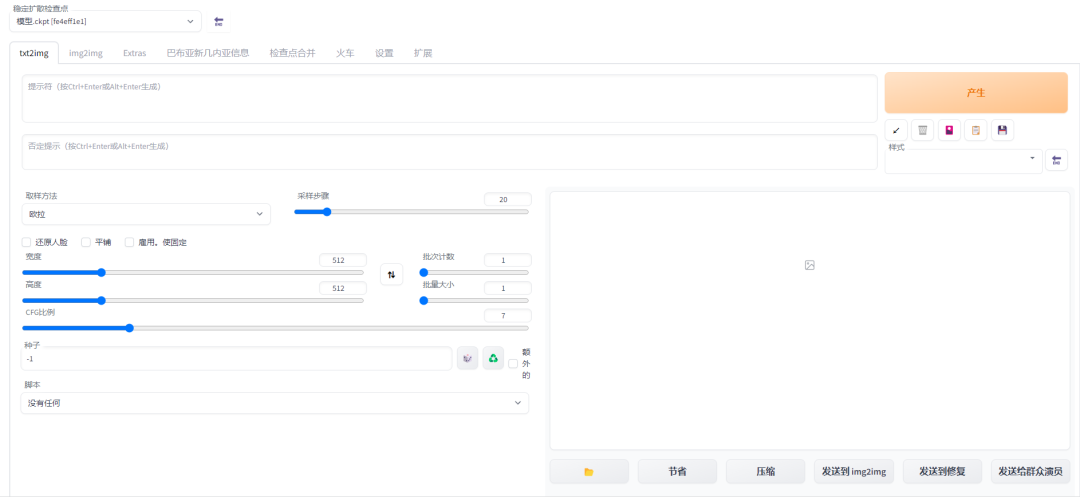Viewport: 1080px width, 497px height.
Task: Click the 采样步骤 steps slider
Action: click(x=412, y=212)
